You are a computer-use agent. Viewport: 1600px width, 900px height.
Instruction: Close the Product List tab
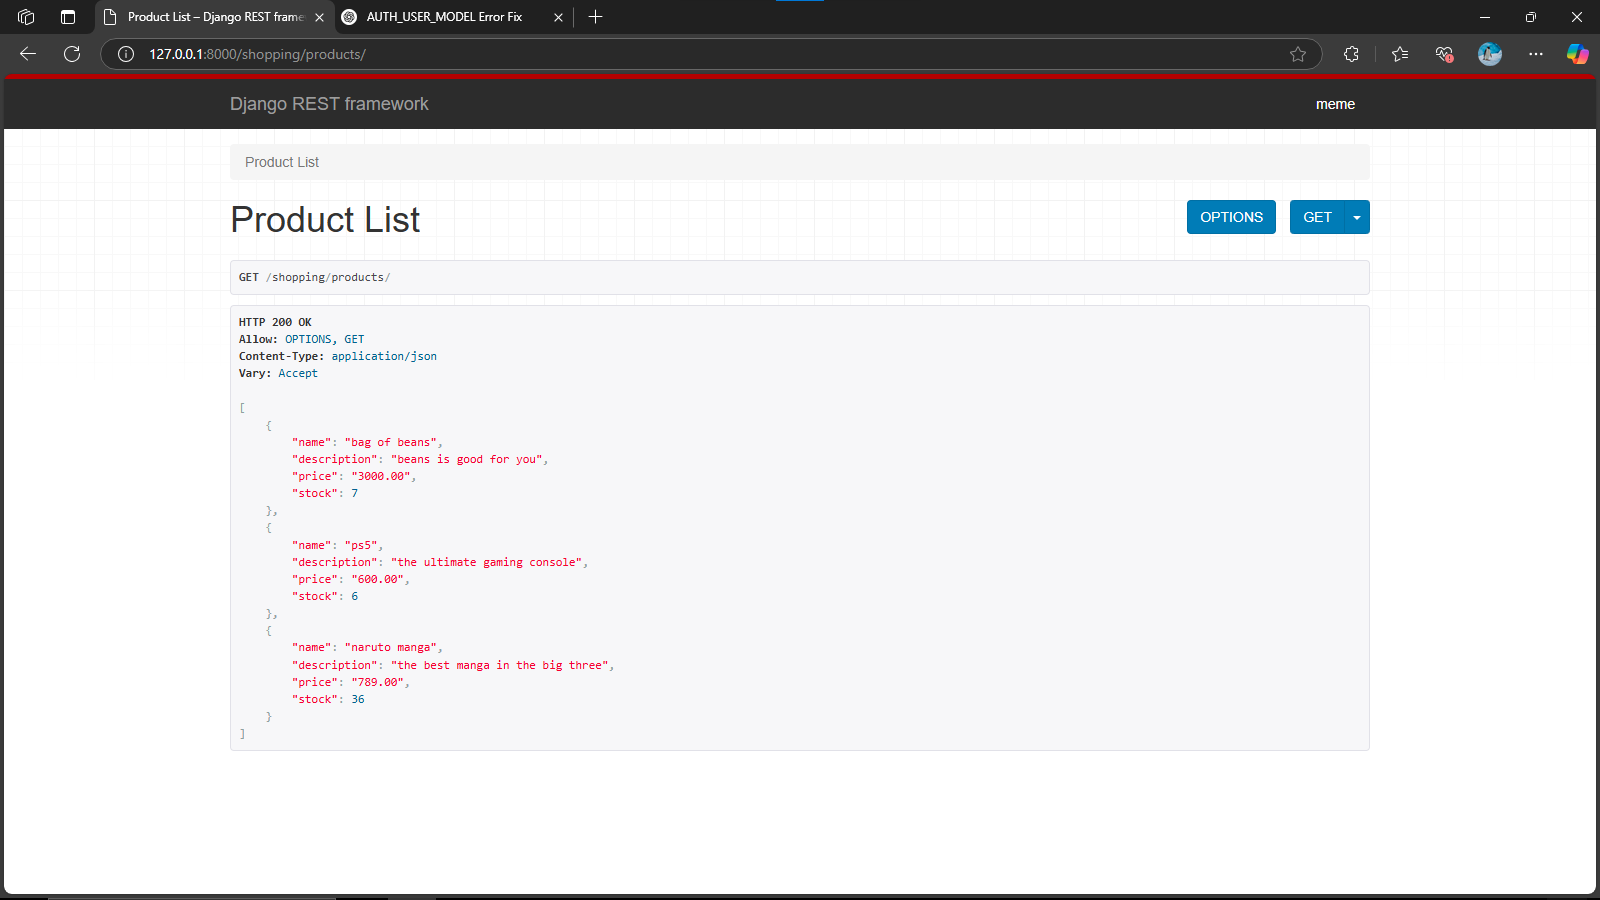click(x=319, y=17)
